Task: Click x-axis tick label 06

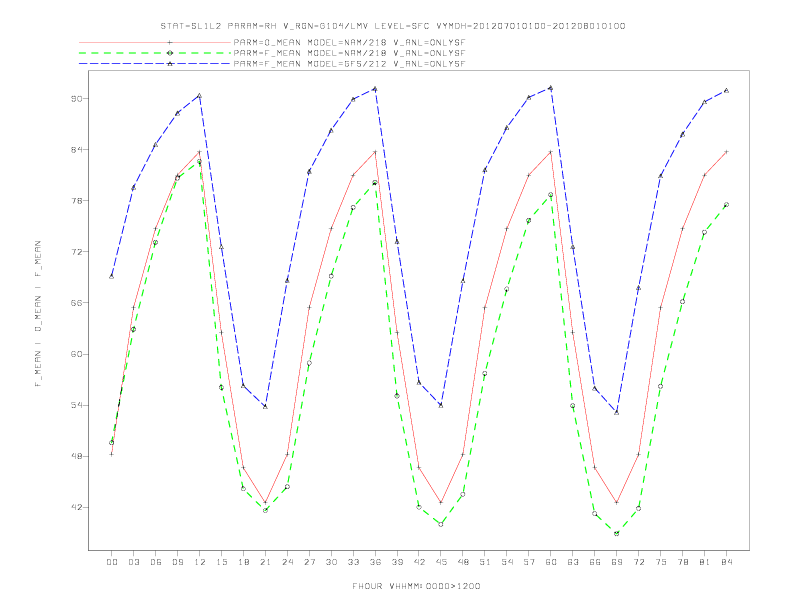Action: (x=156, y=562)
